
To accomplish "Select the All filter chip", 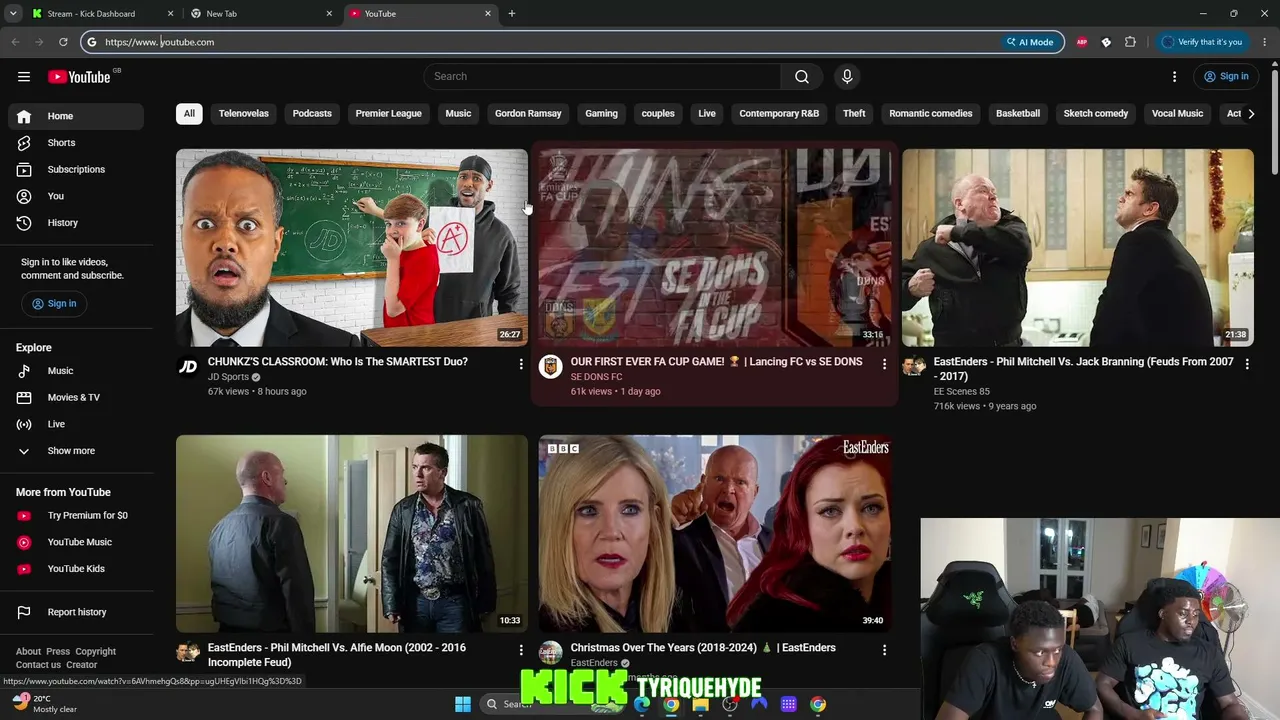I will coord(189,114).
